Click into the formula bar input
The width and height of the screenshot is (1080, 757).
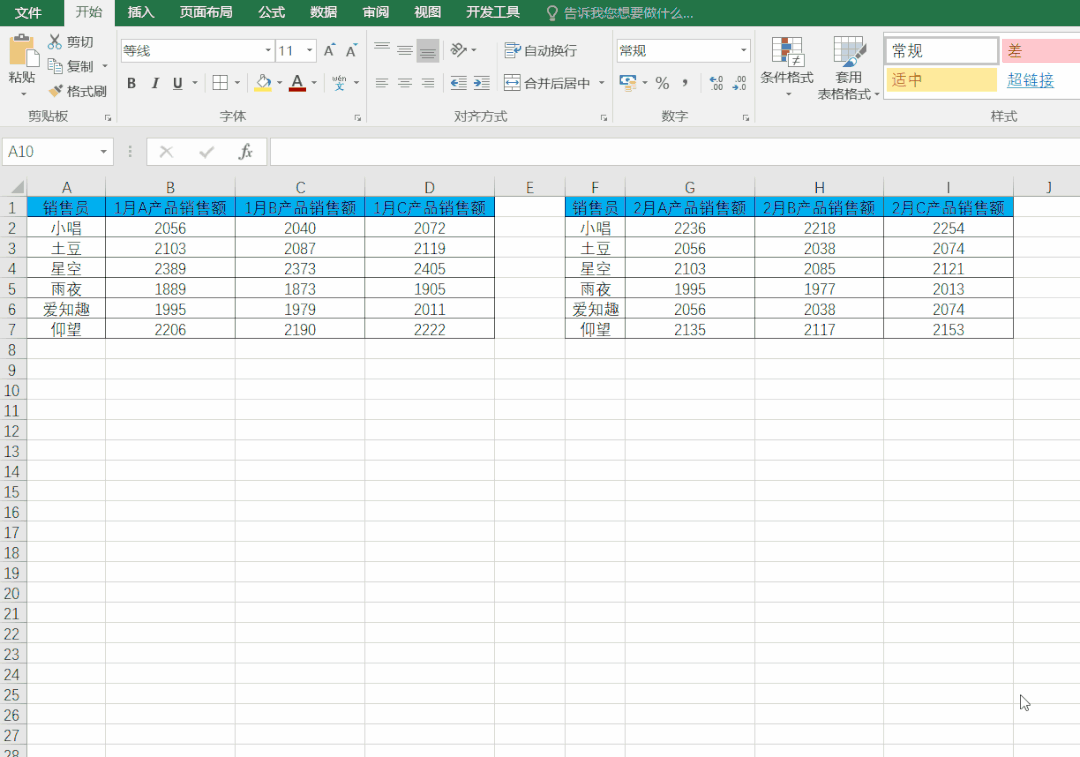[675, 152]
